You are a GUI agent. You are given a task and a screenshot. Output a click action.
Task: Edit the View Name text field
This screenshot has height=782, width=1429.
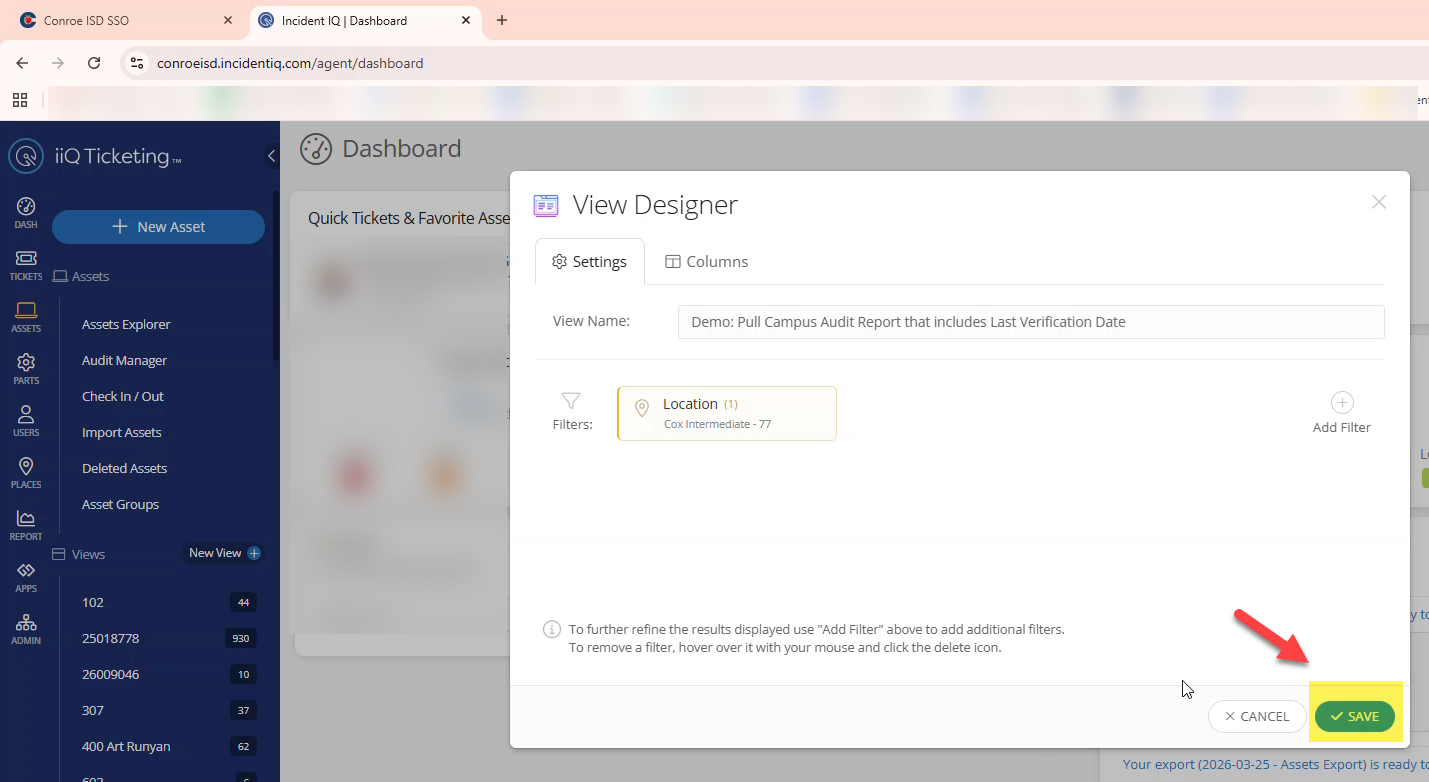coord(1030,322)
